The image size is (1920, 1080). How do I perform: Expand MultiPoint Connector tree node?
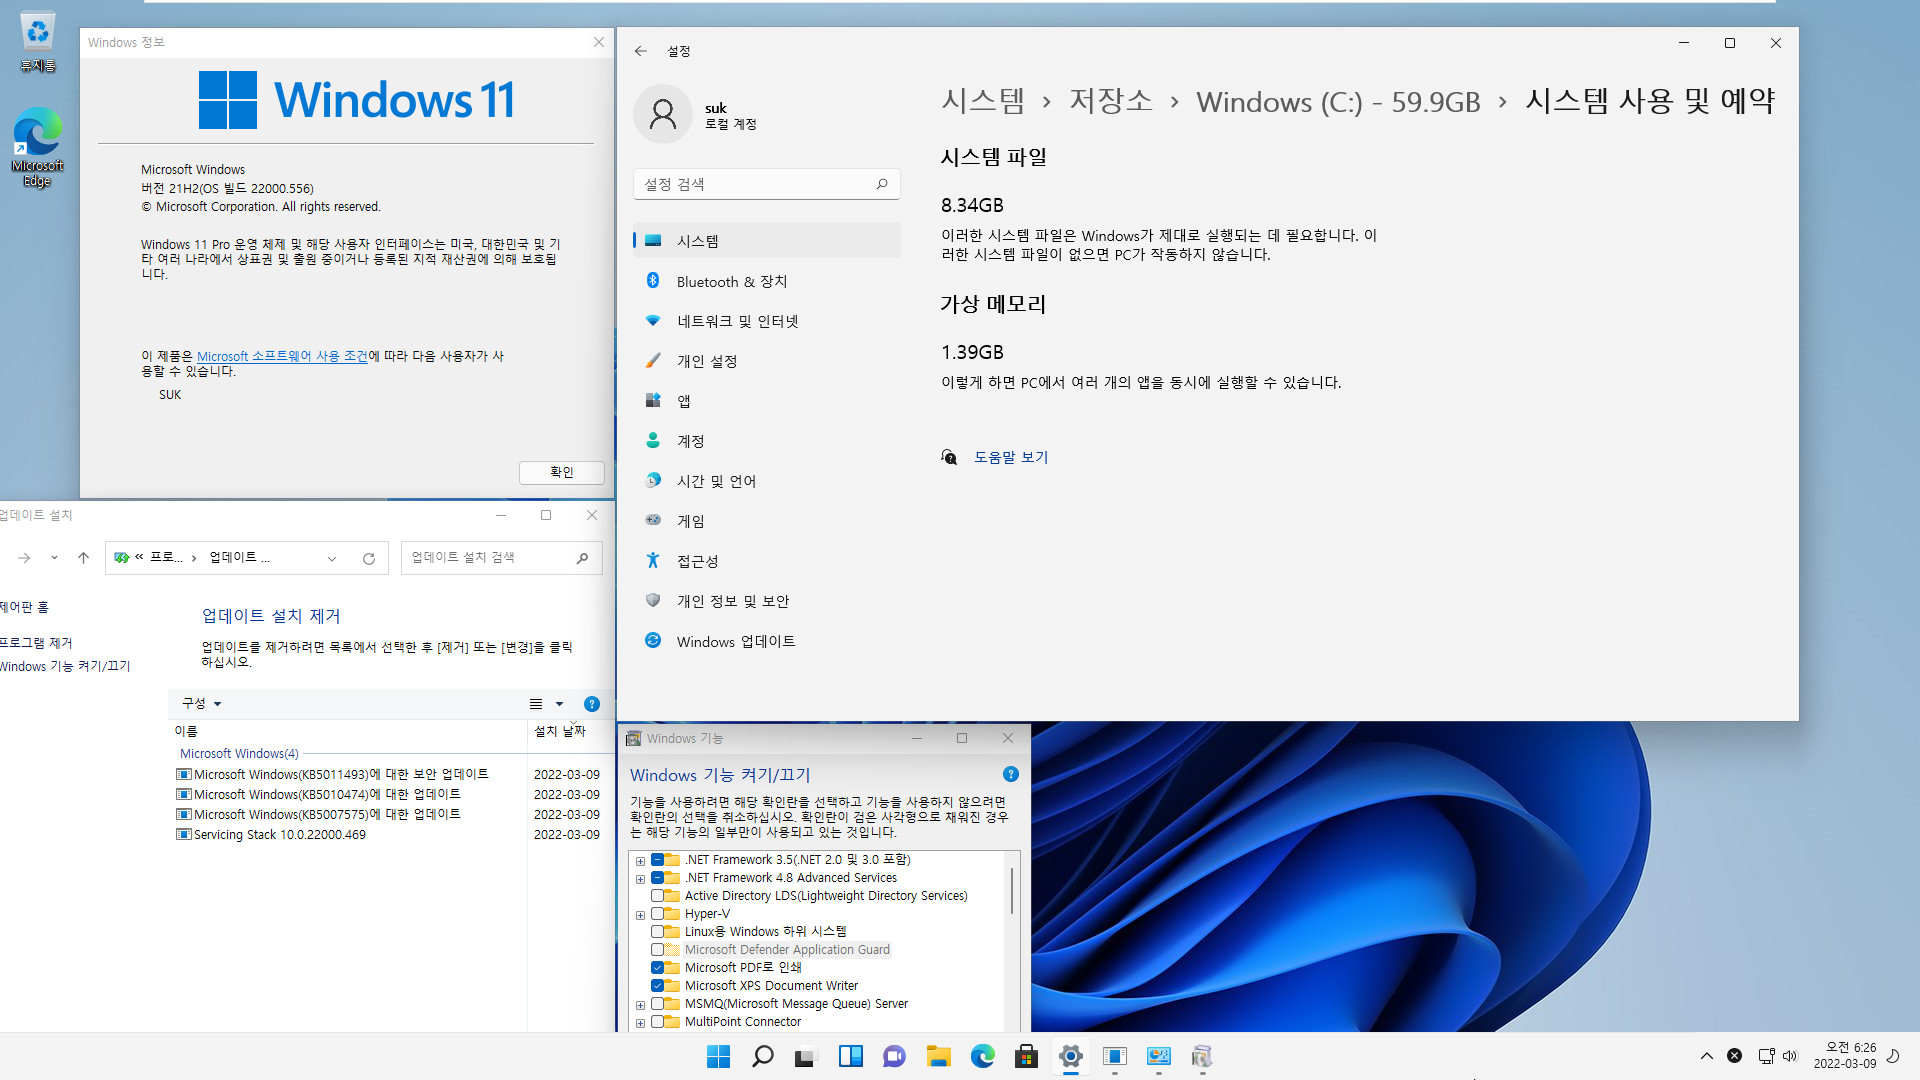point(640,1022)
